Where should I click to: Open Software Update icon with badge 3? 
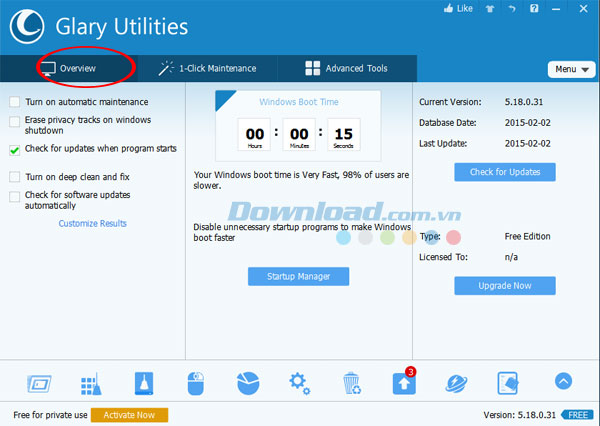403,384
